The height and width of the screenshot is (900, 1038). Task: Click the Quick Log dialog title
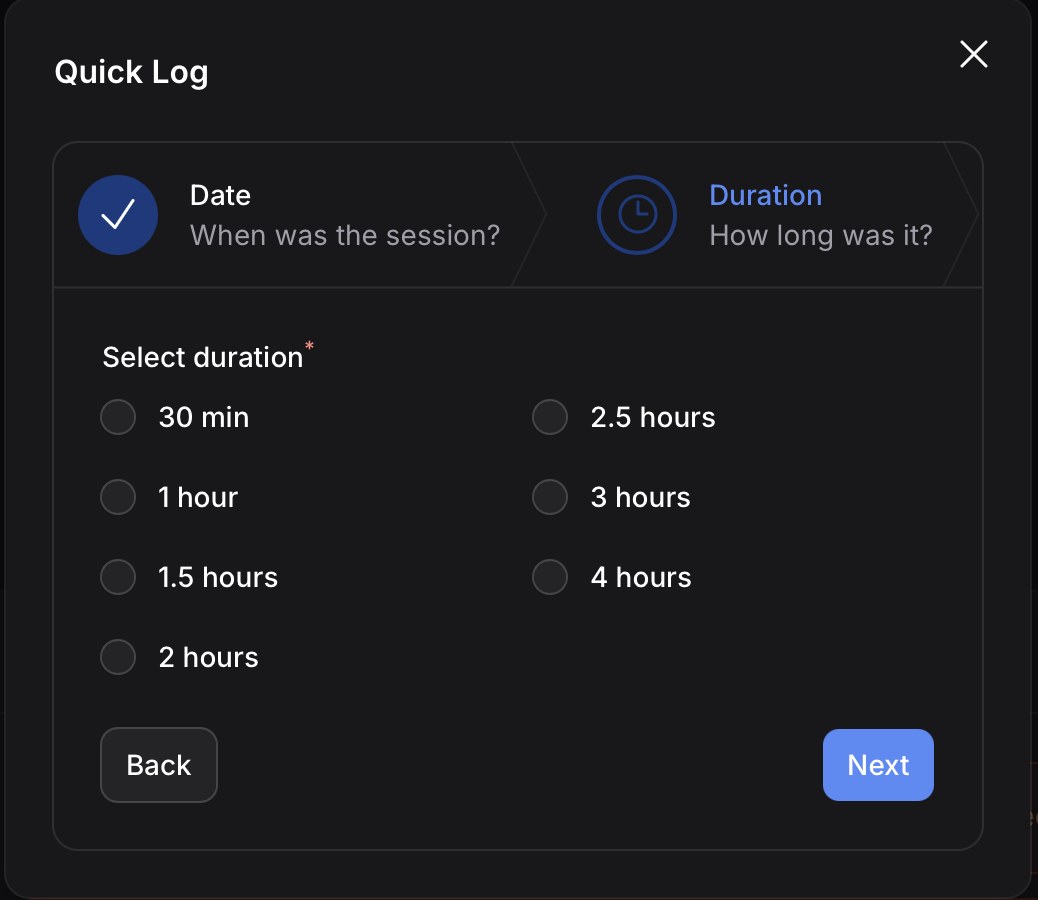click(x=131, y=72)
